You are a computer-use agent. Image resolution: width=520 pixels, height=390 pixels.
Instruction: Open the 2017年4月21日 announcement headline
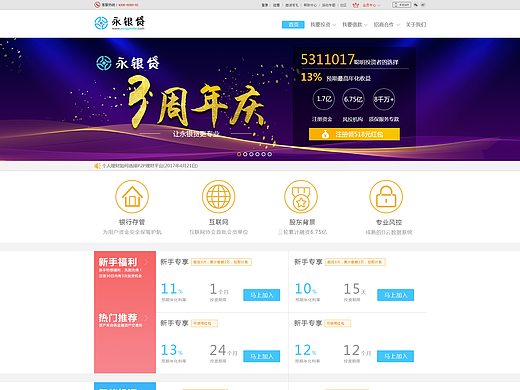point(150,166)
